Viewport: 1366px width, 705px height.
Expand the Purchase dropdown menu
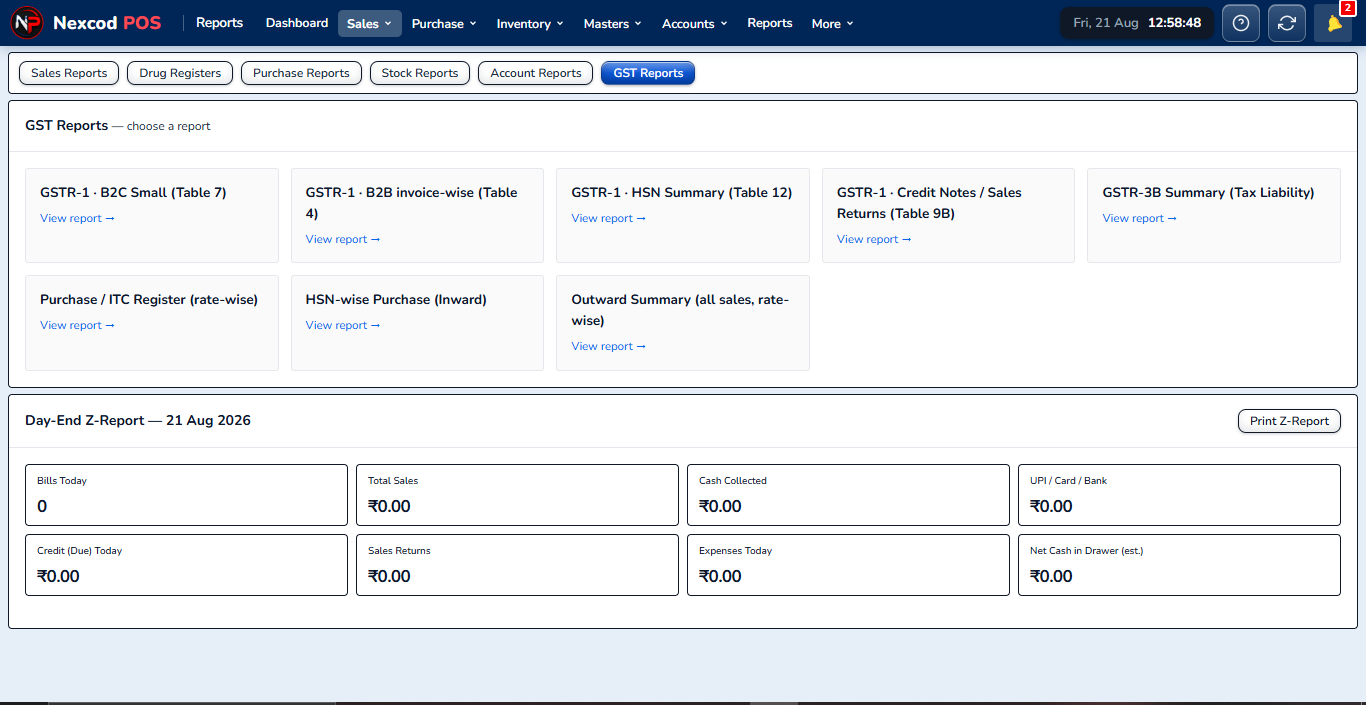(x=444, y=23)
